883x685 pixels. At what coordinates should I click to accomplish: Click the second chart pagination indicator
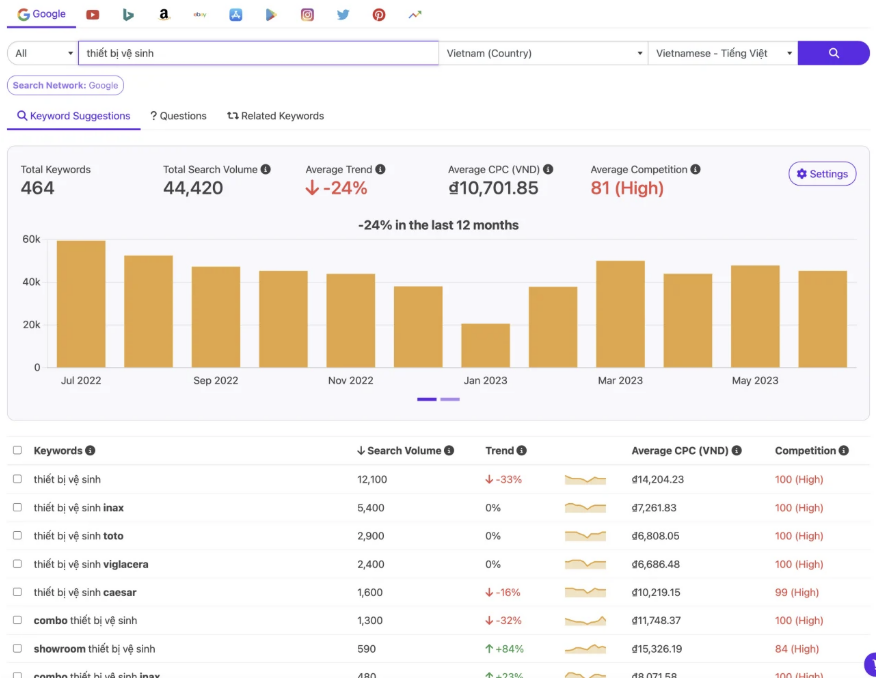coord(450,399)
